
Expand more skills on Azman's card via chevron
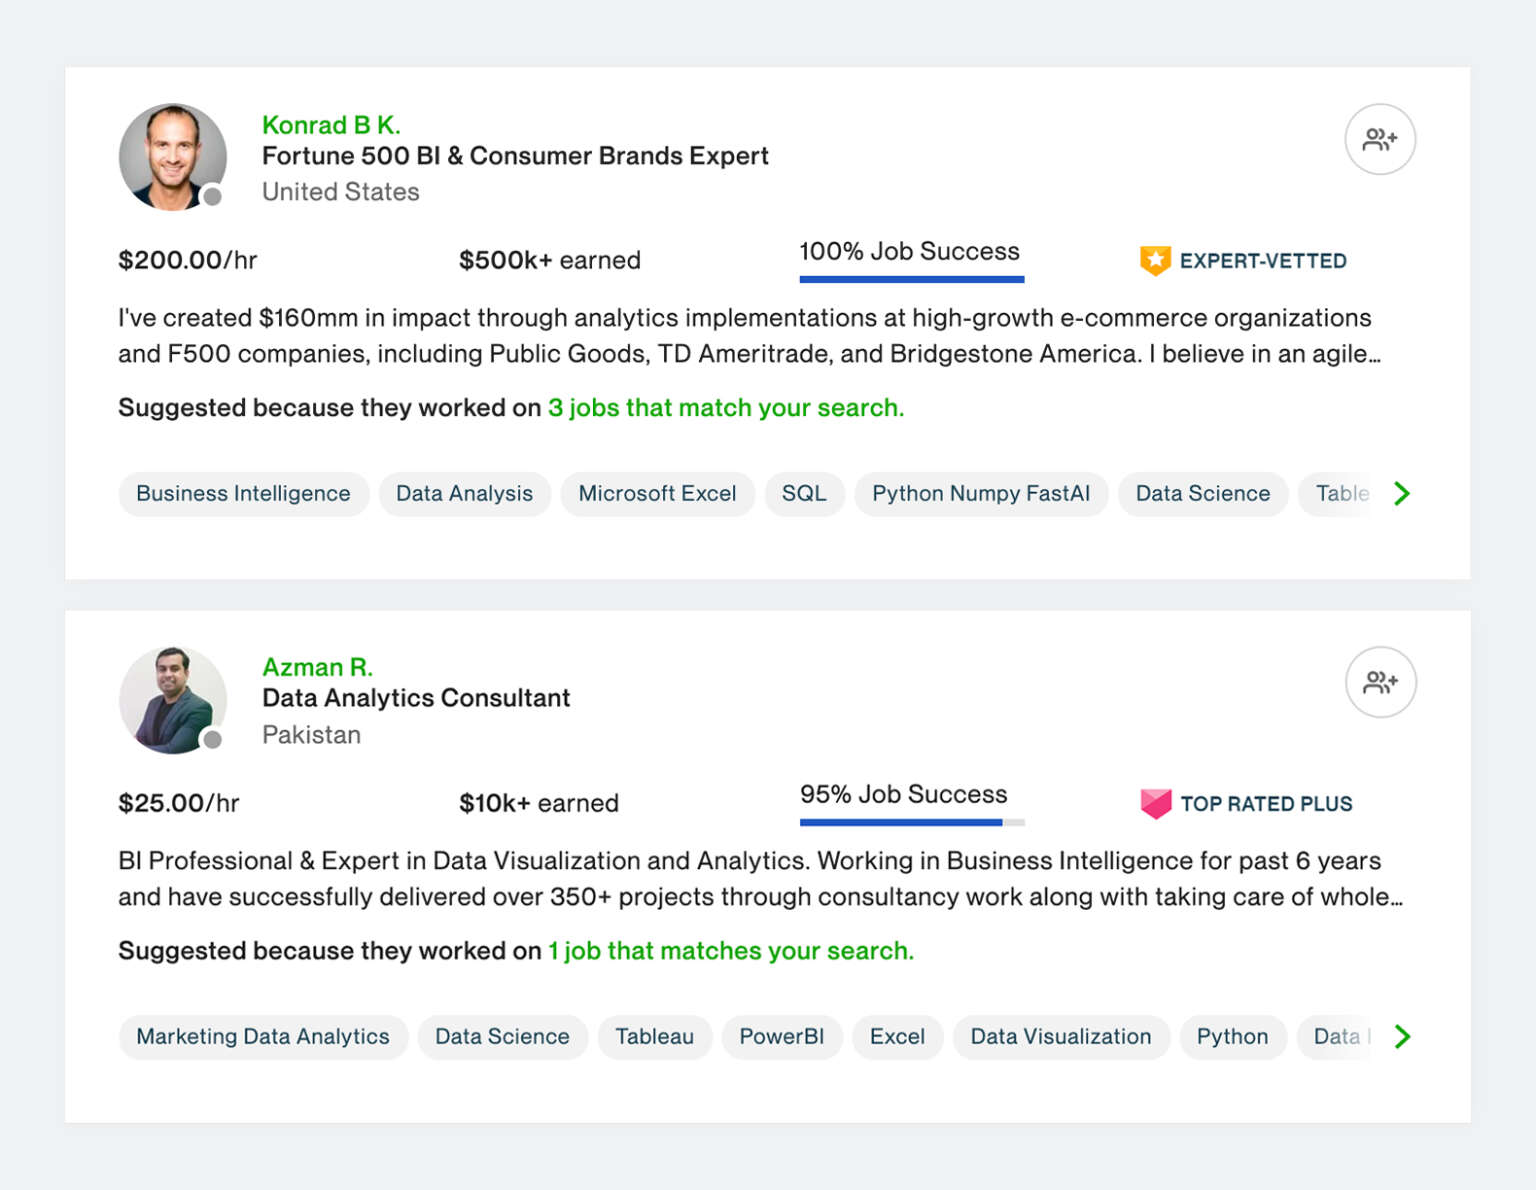click(x=1402, y=1037)
